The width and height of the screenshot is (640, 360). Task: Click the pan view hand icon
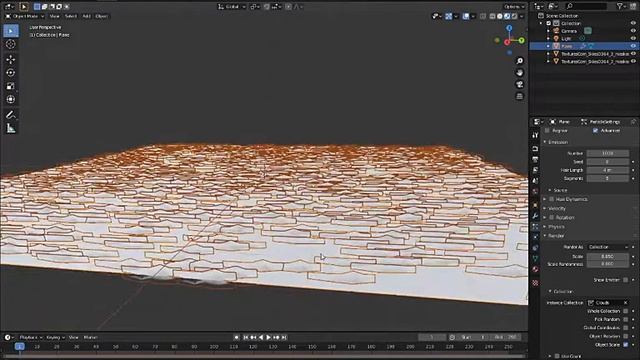(520, 73)
